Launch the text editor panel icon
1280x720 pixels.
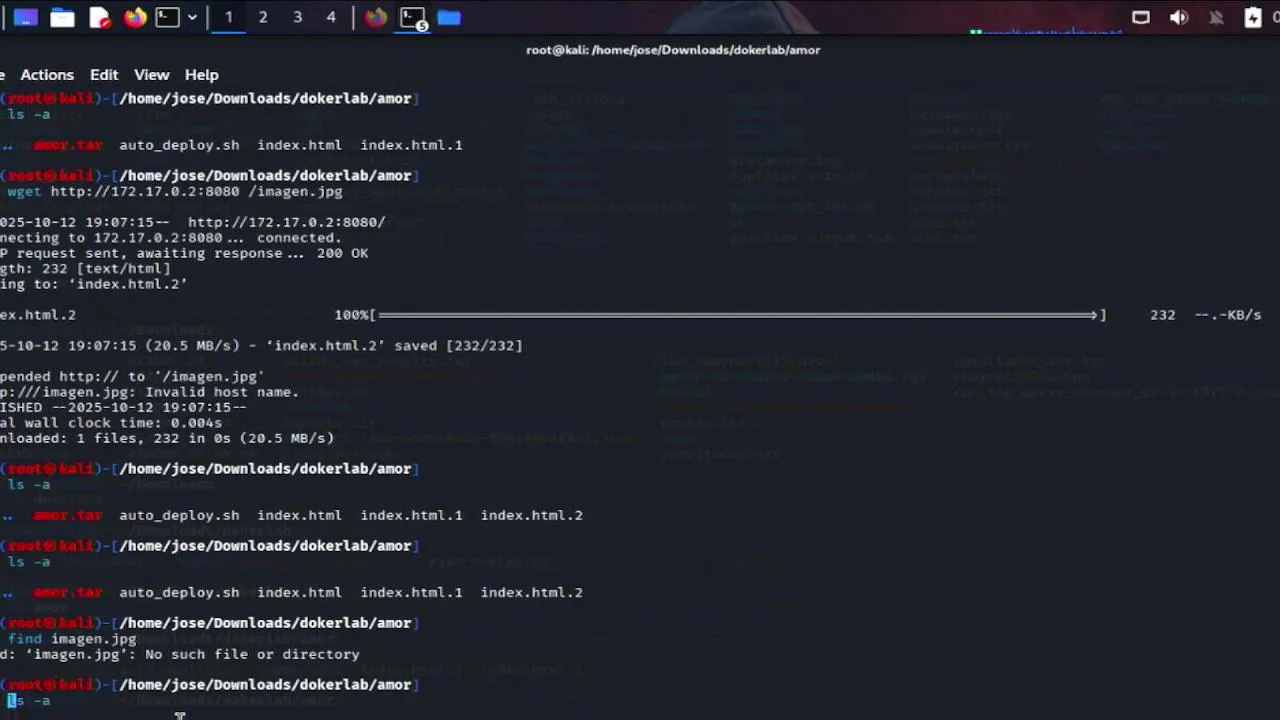click(99, 17)
